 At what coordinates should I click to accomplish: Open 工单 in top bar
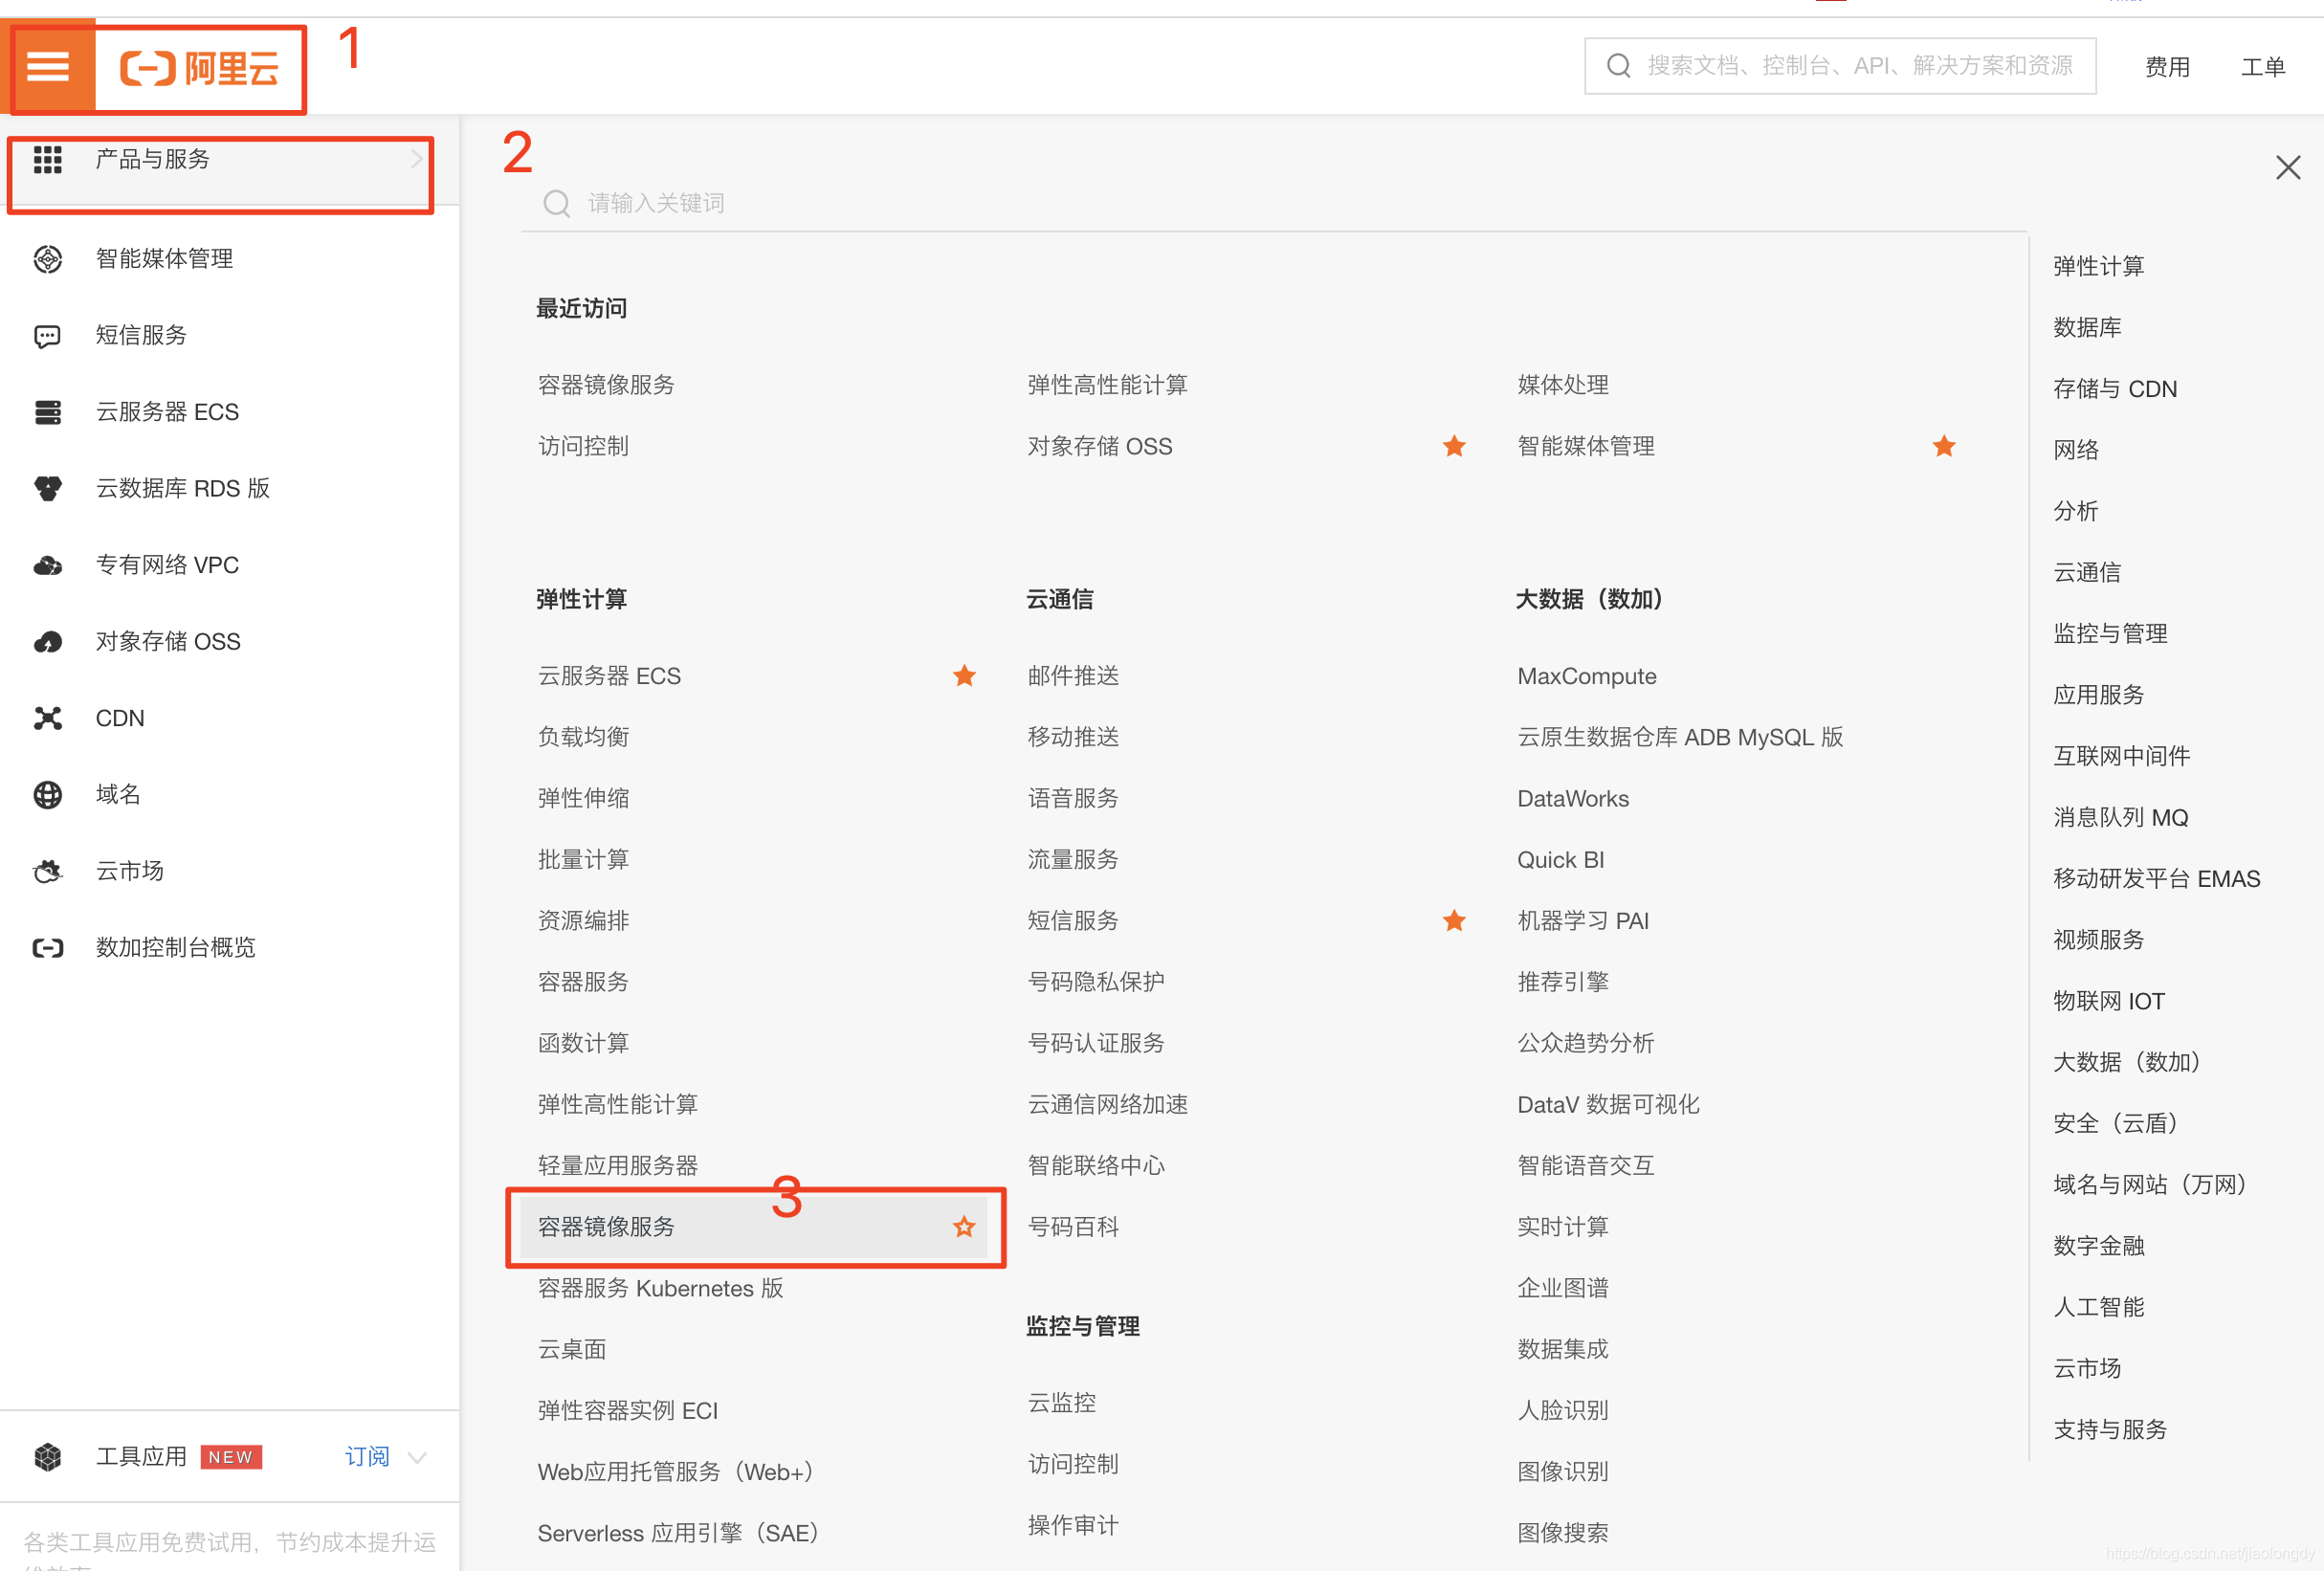click(2263, 67)
